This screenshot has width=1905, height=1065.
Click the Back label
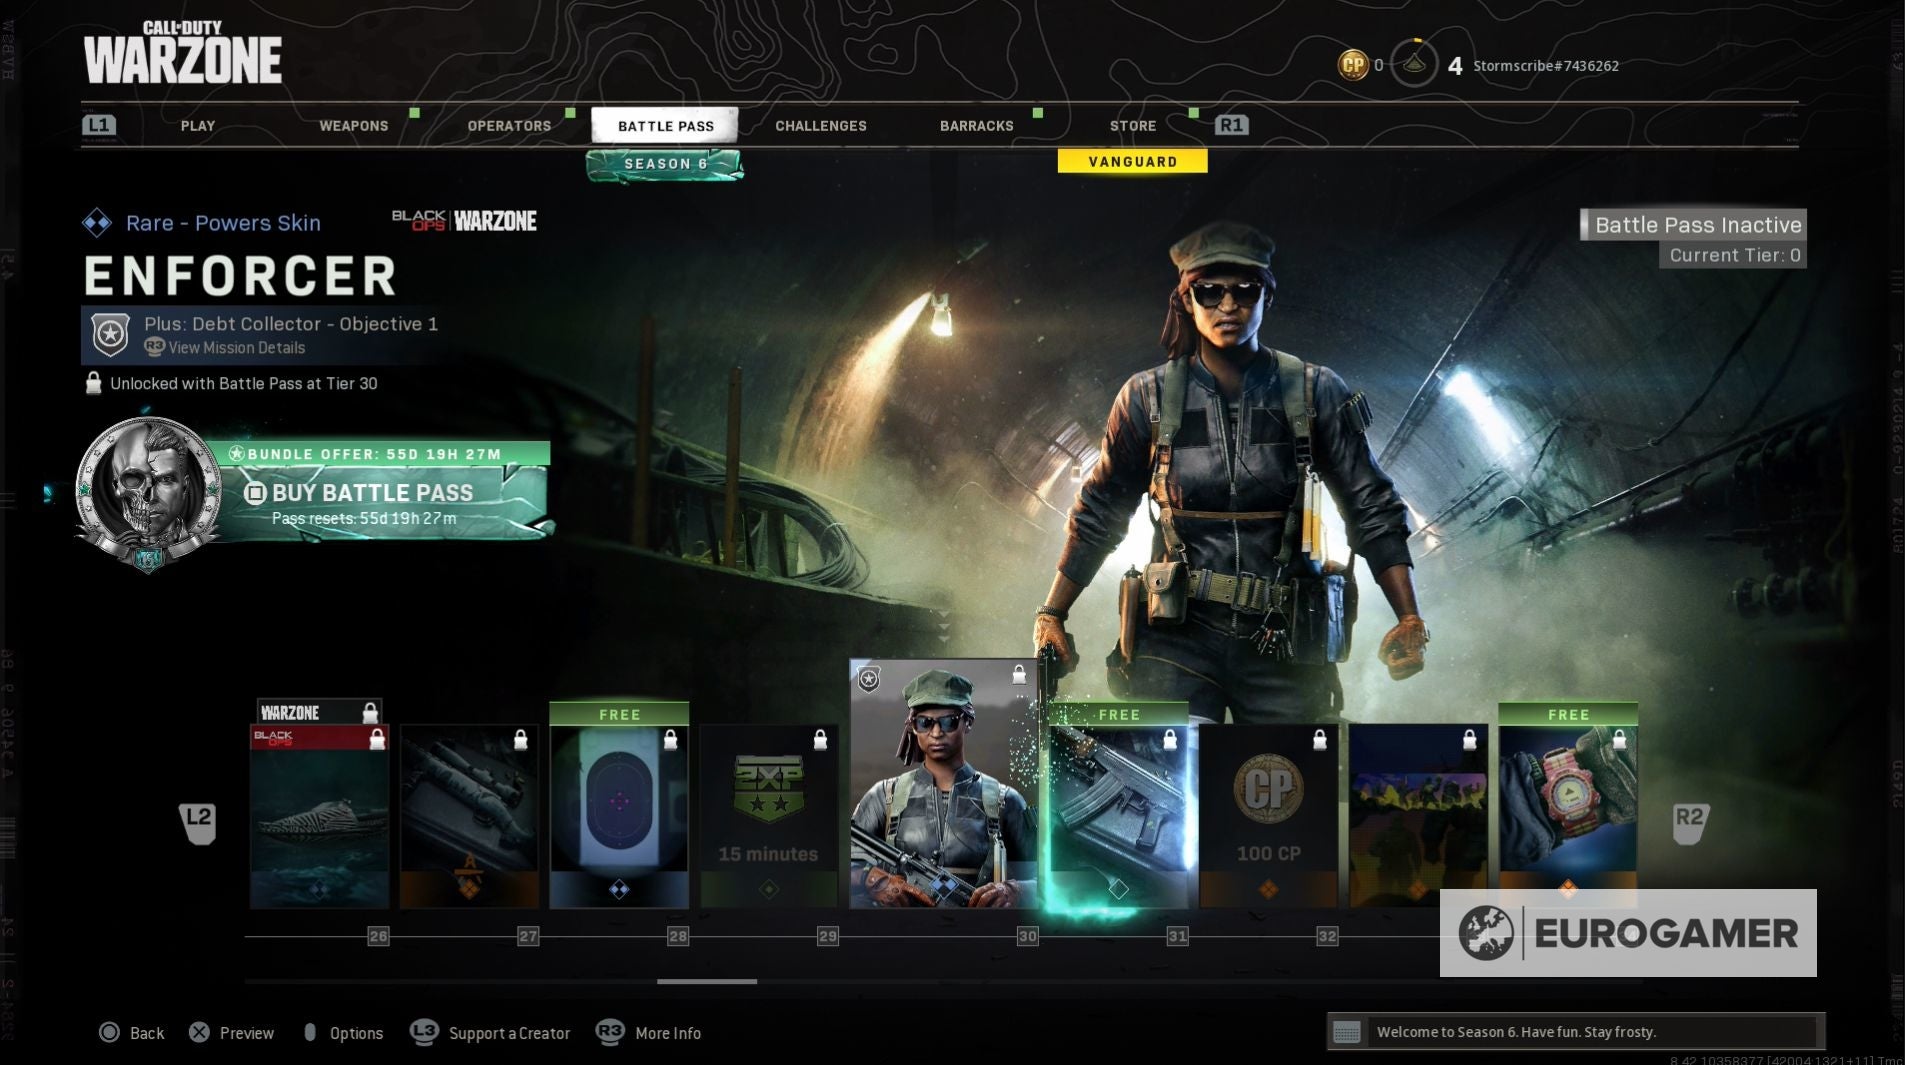point(147,1033)
